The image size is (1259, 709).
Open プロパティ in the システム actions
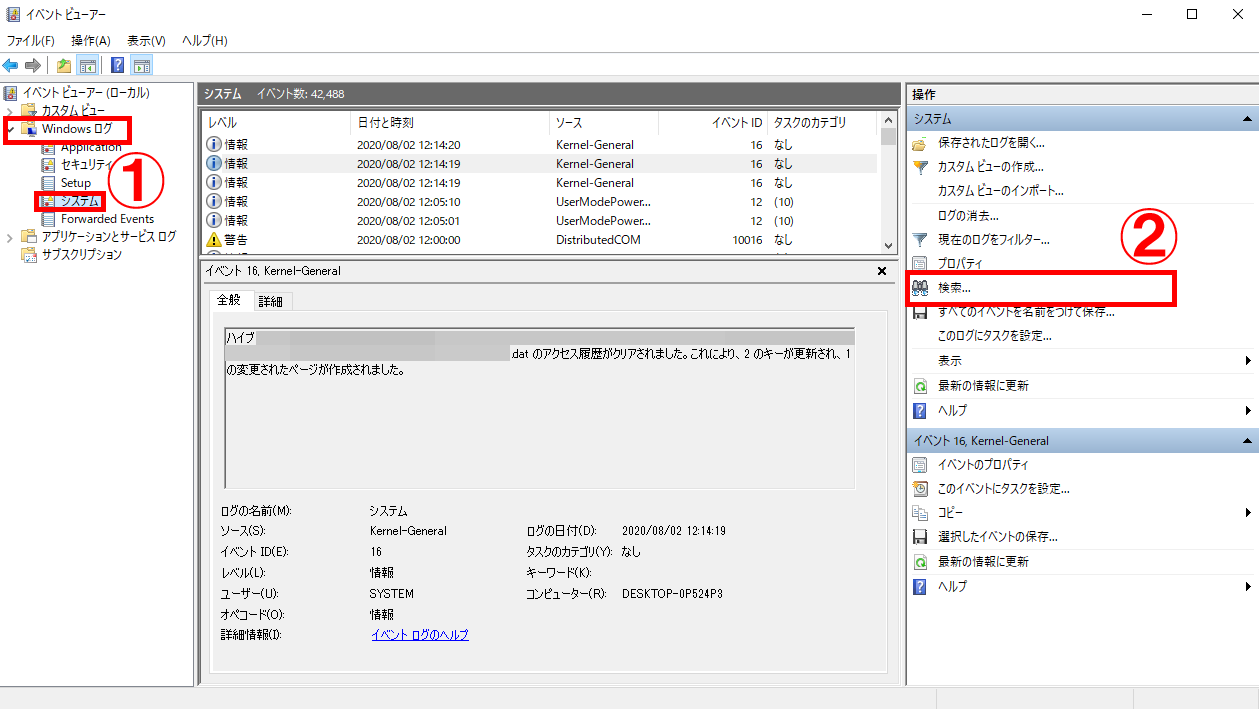point(960,264)
